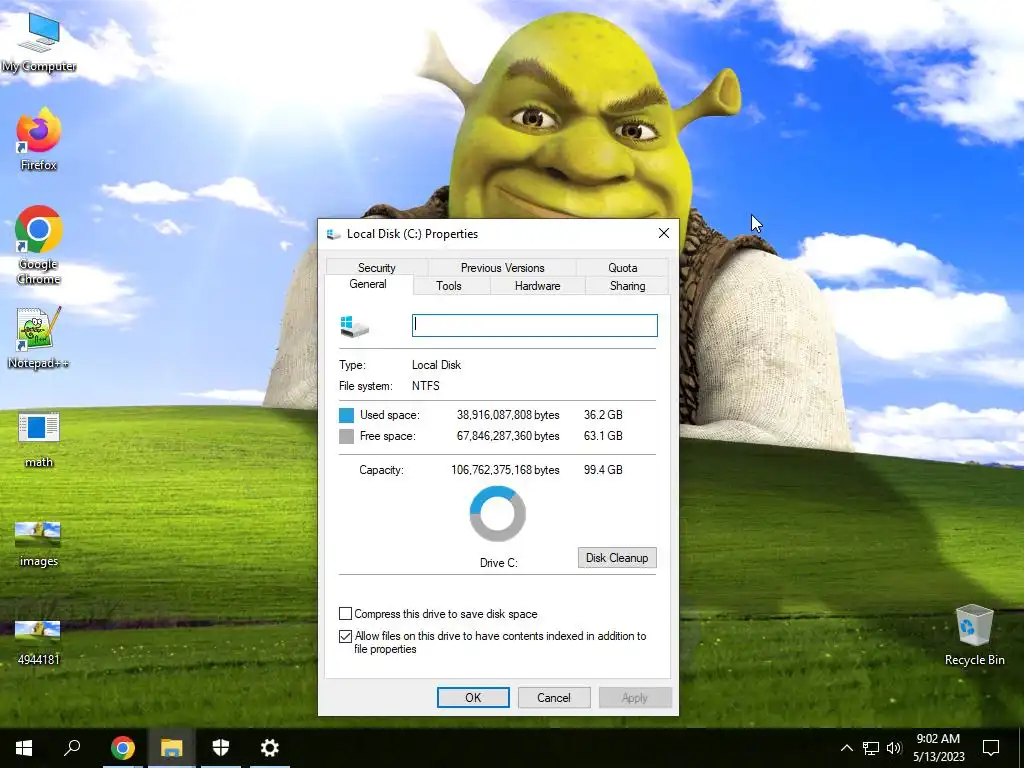Select the General tab
The height and width of the screenshot is (768, 1024).
click(x=368, y=284)
